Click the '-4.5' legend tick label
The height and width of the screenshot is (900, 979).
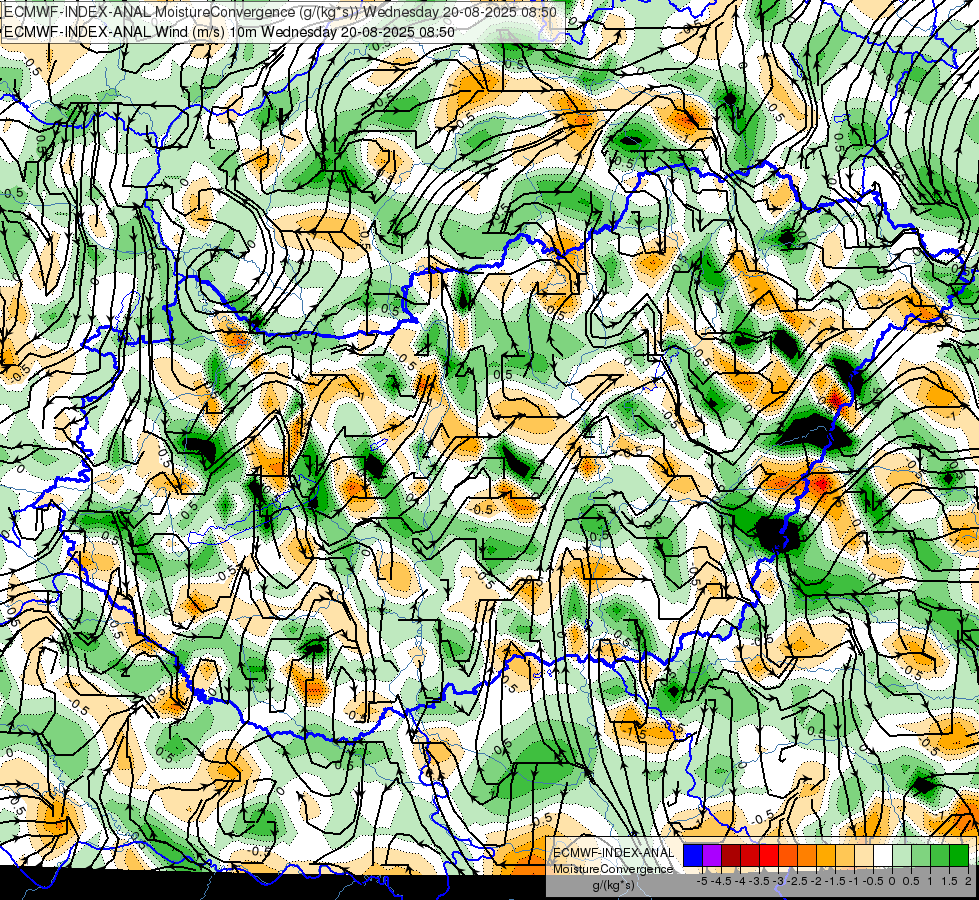722,881
